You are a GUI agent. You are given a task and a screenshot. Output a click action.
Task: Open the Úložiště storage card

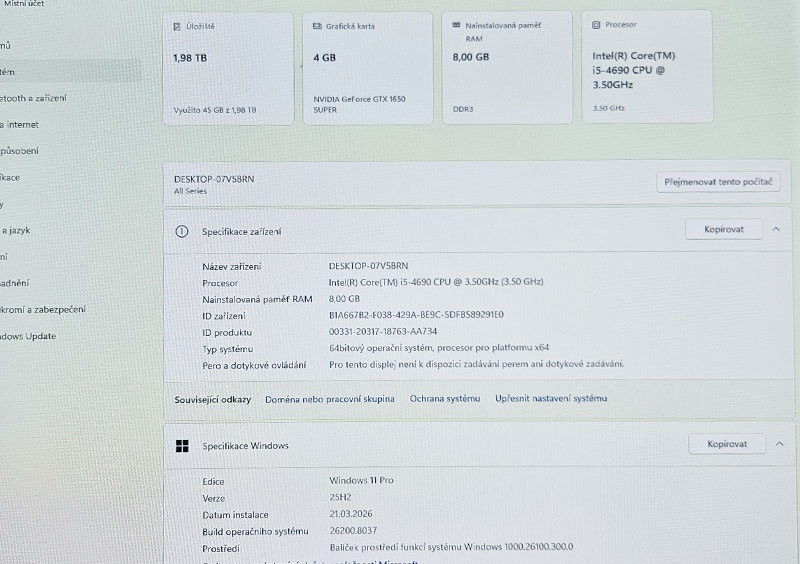(228, 69)
